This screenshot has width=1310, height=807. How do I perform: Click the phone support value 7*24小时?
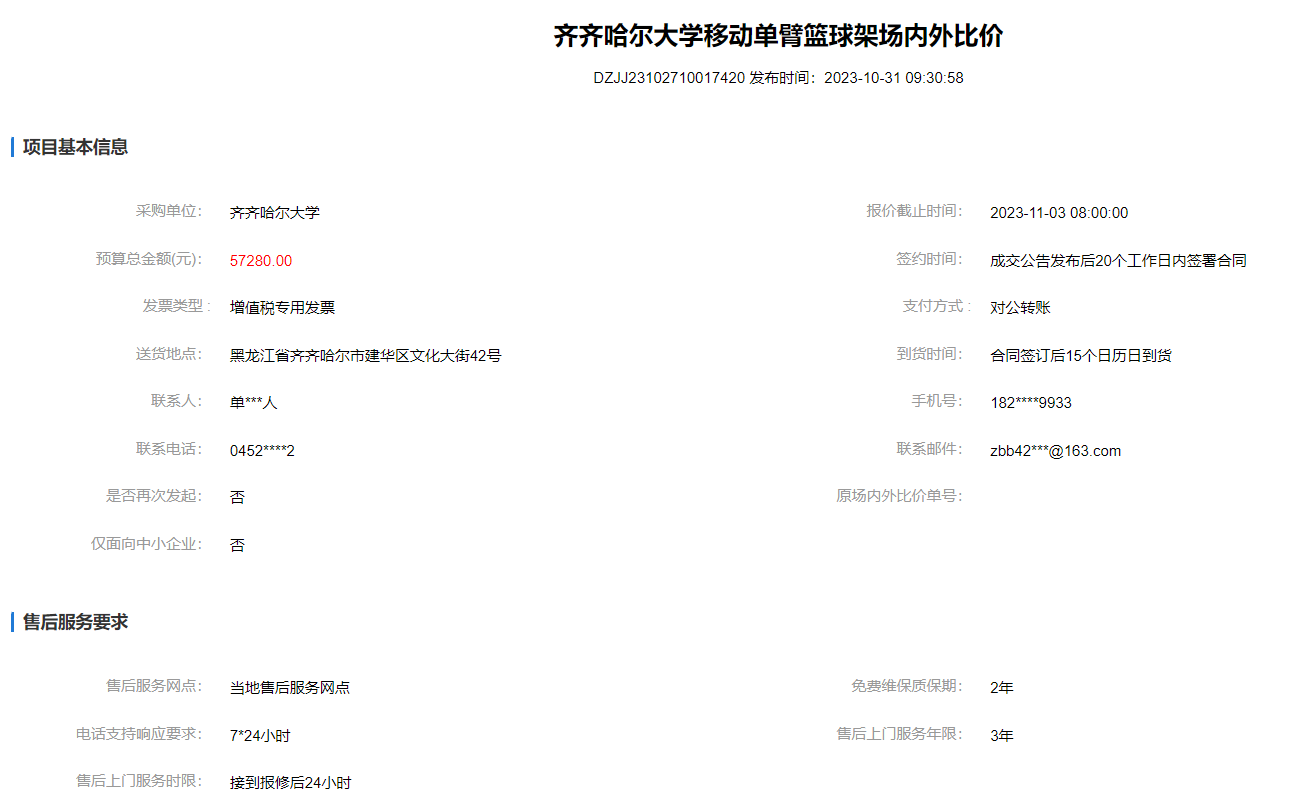260,736
